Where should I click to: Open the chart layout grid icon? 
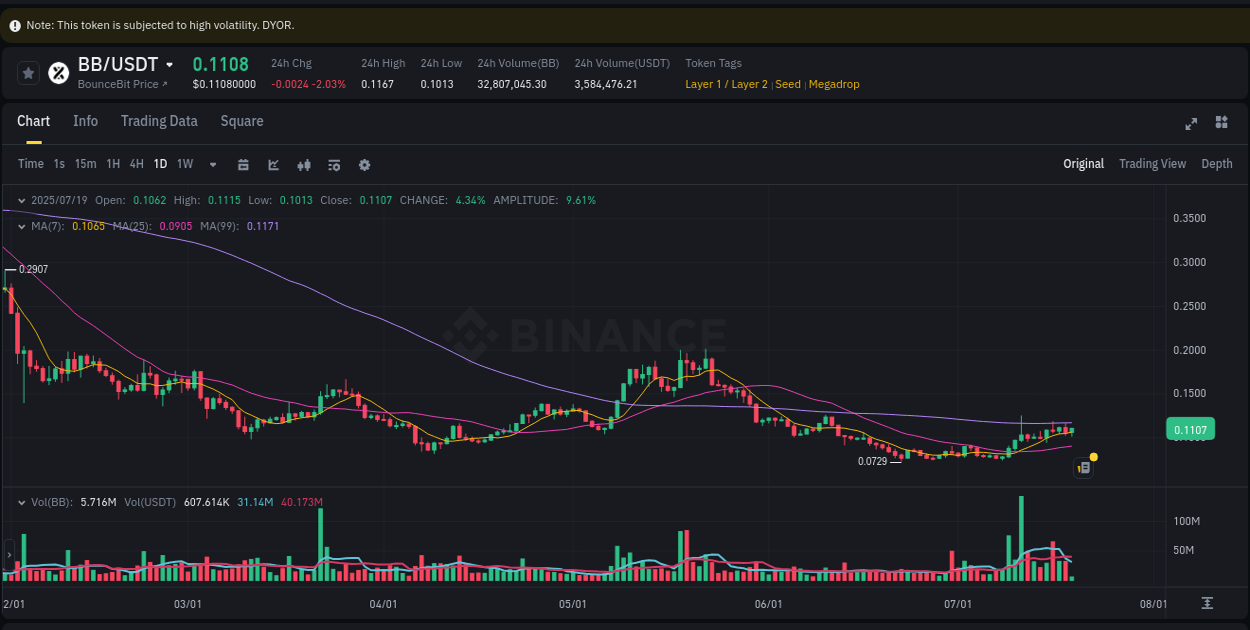[1221, 122]
